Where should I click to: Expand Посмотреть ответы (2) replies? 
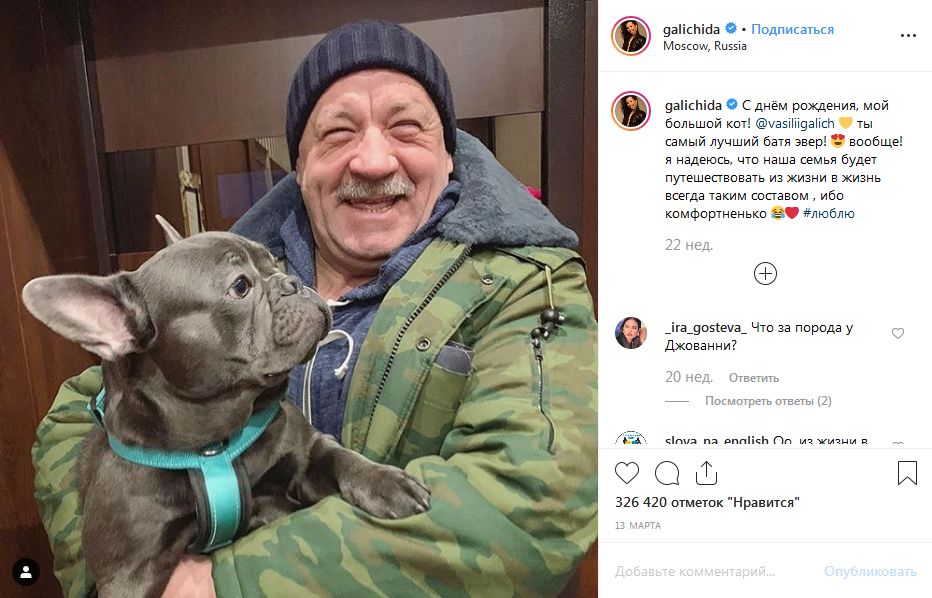pos(768,401)
